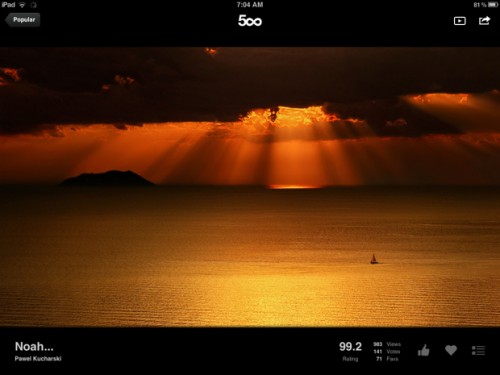The height and width of the screenshot is (375, 500).
Task: Open the sunset photo full view
Action: click(250, 187)
